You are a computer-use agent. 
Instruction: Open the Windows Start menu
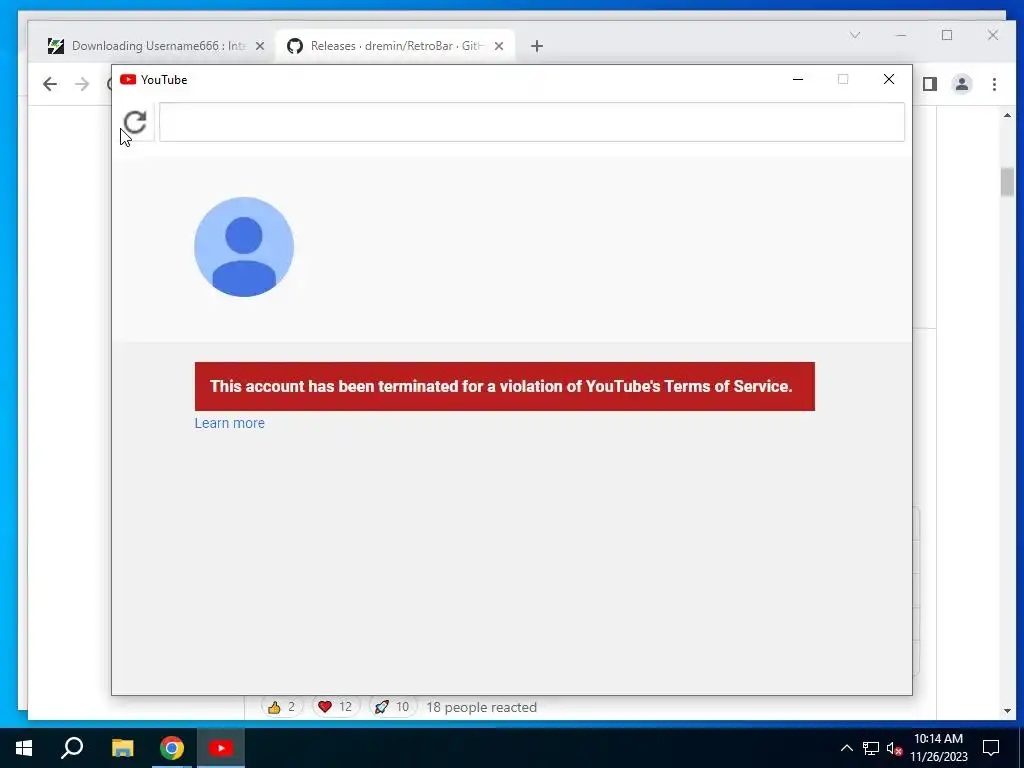click(24, 748)
